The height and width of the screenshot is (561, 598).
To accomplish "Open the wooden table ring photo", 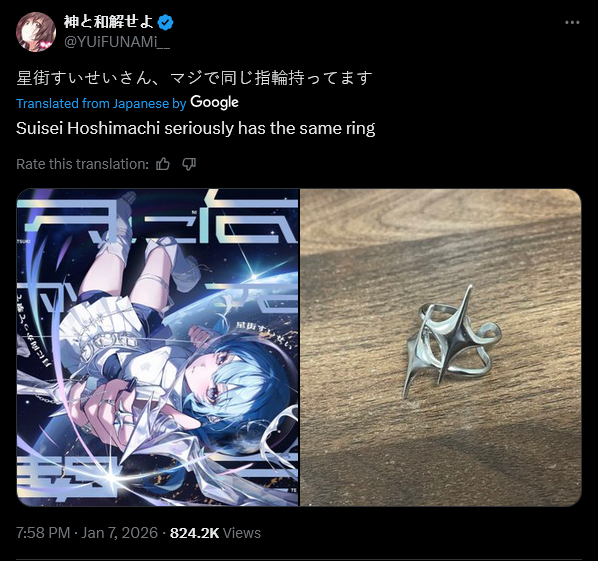I will tap(441, 347).
